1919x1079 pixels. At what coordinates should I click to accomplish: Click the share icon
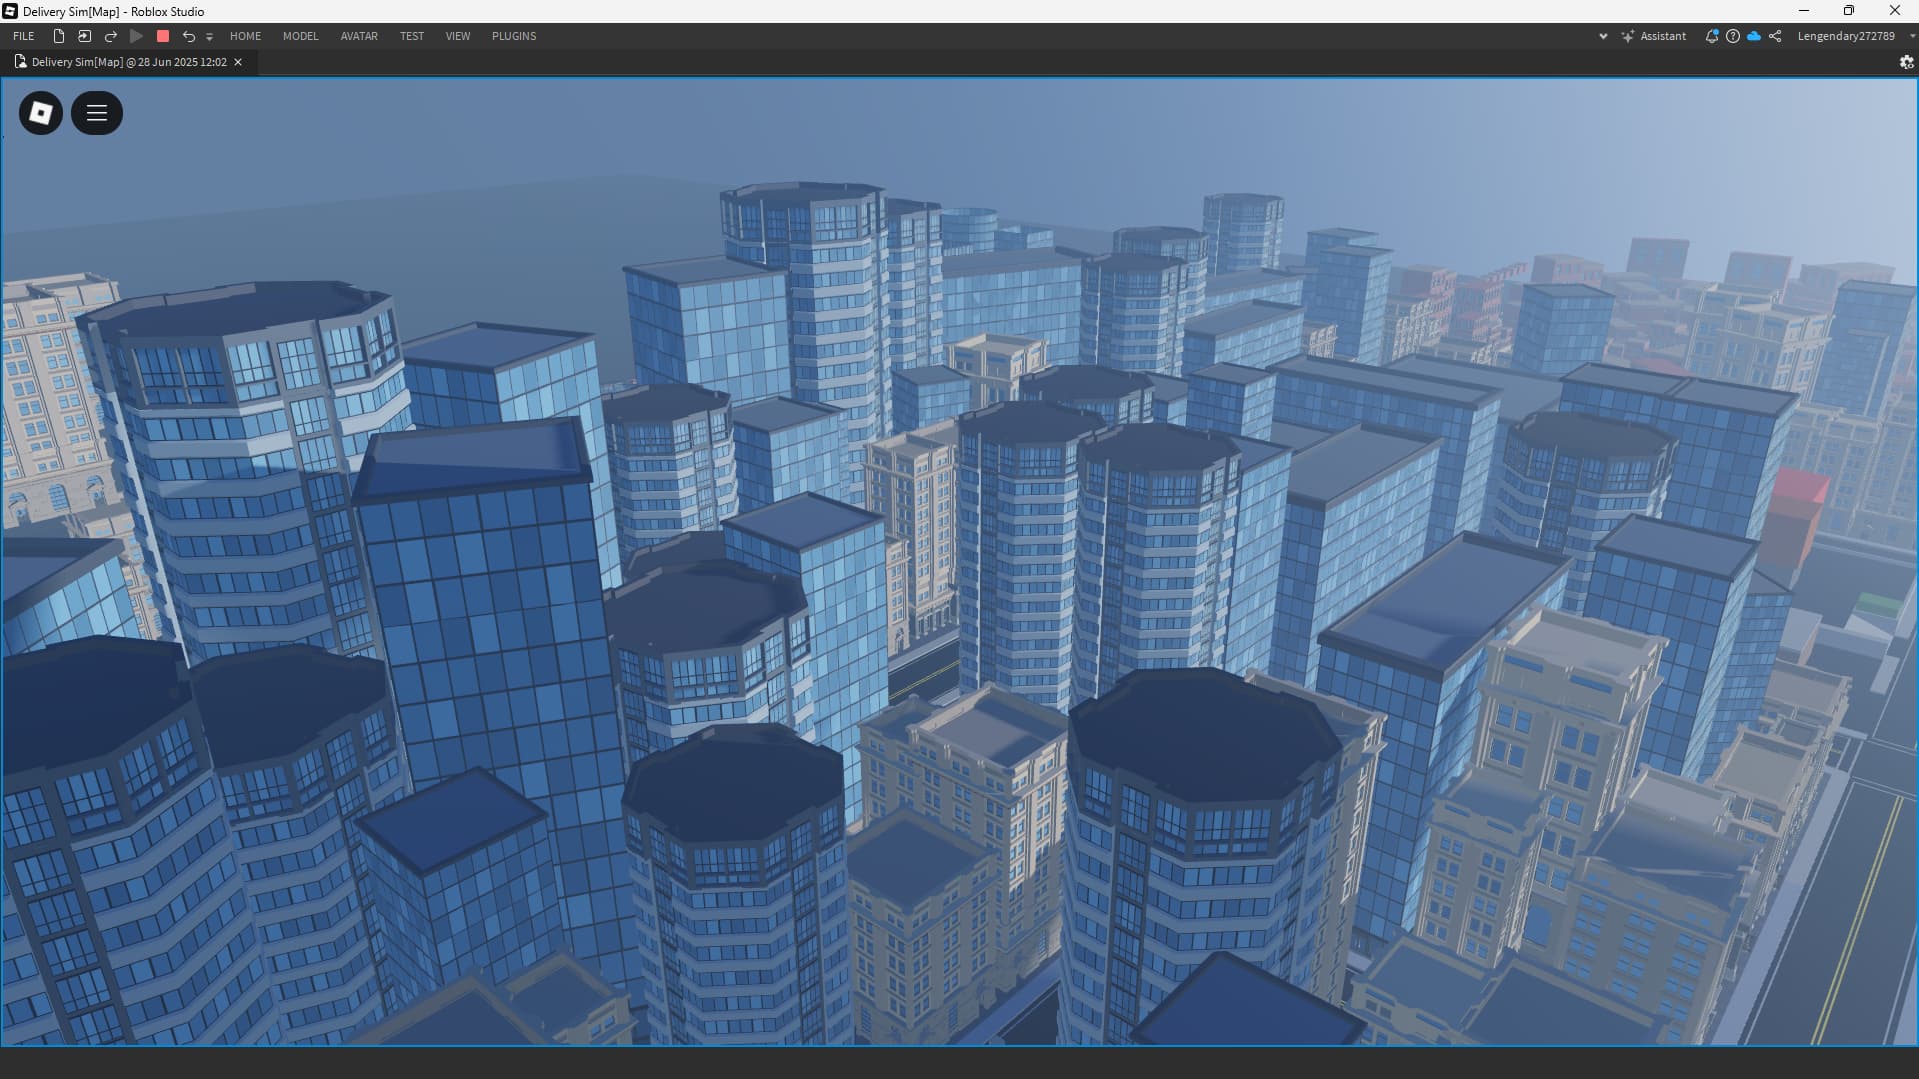1775,36
